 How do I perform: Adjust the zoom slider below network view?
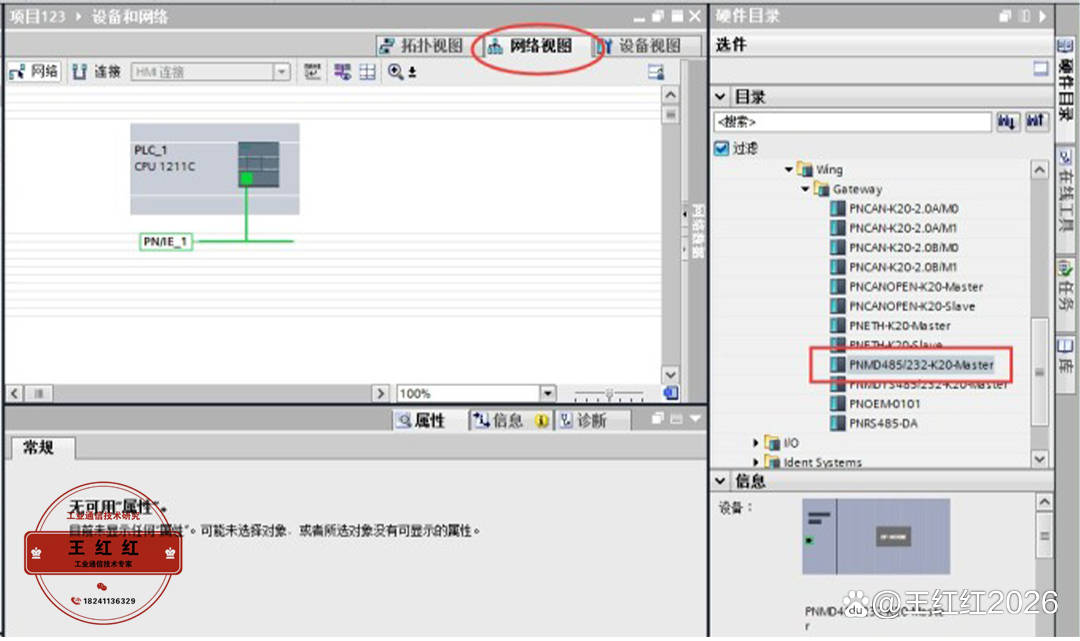point(609,395)
